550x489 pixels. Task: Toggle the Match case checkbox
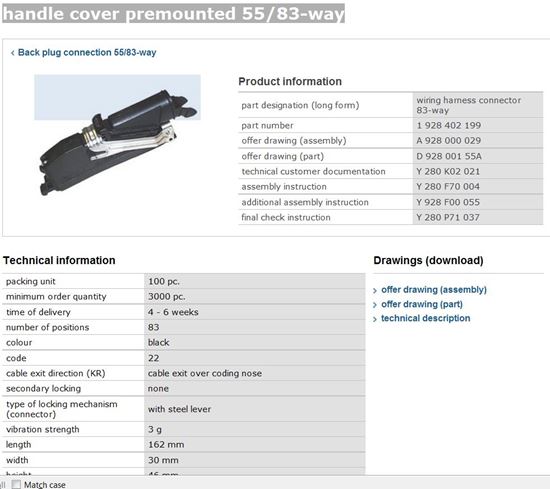[x=16, y=484]
